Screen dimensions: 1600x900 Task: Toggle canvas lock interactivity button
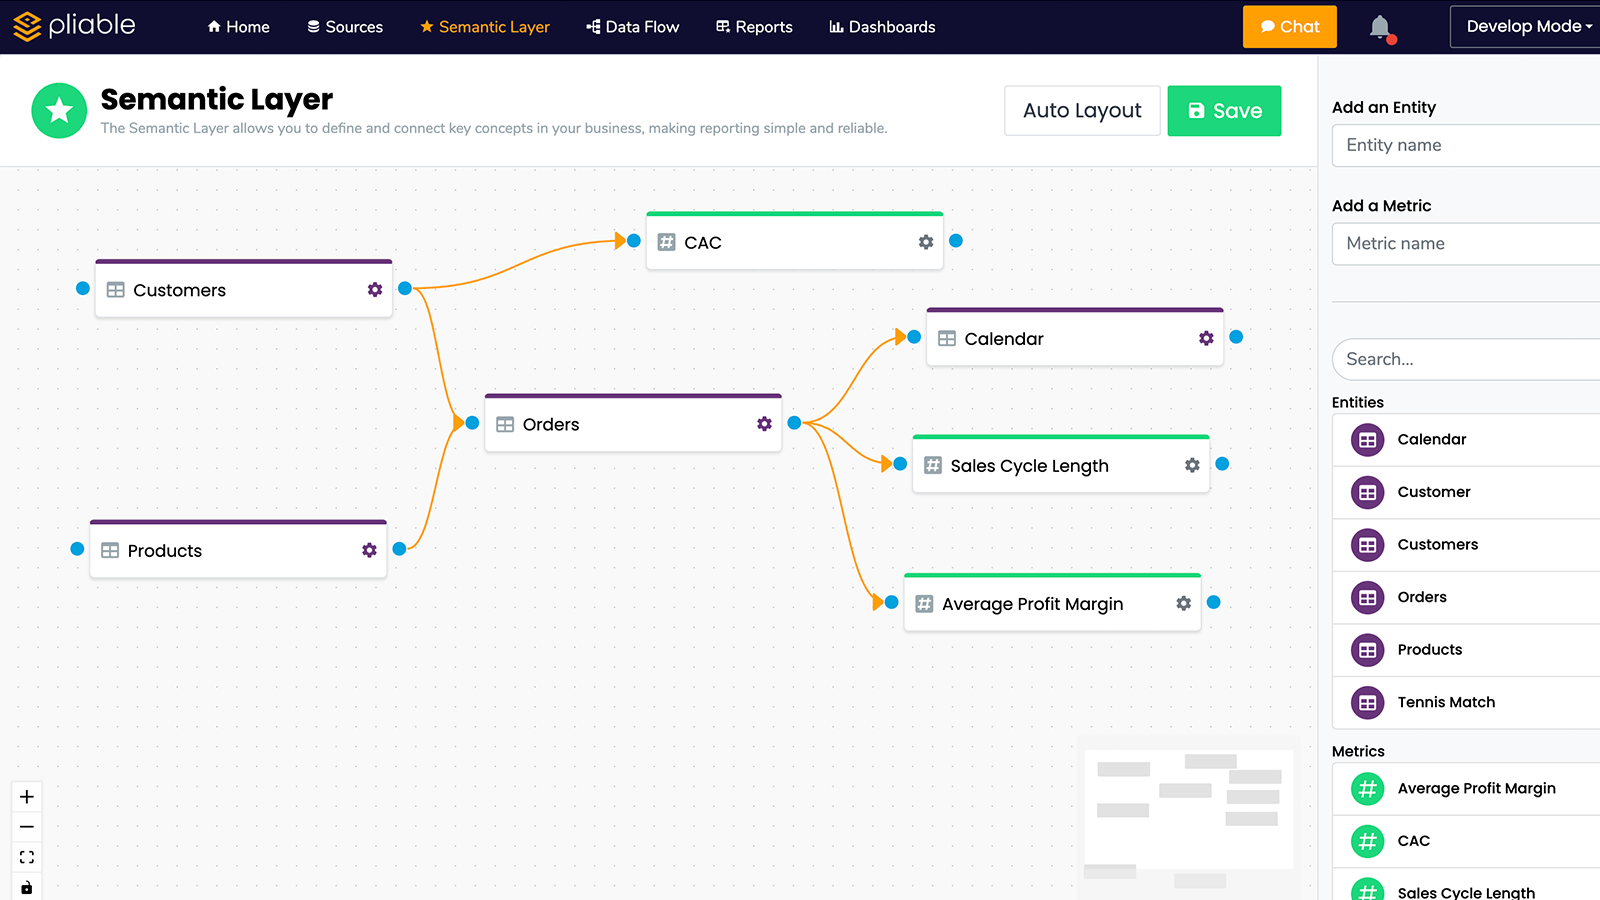27,887
